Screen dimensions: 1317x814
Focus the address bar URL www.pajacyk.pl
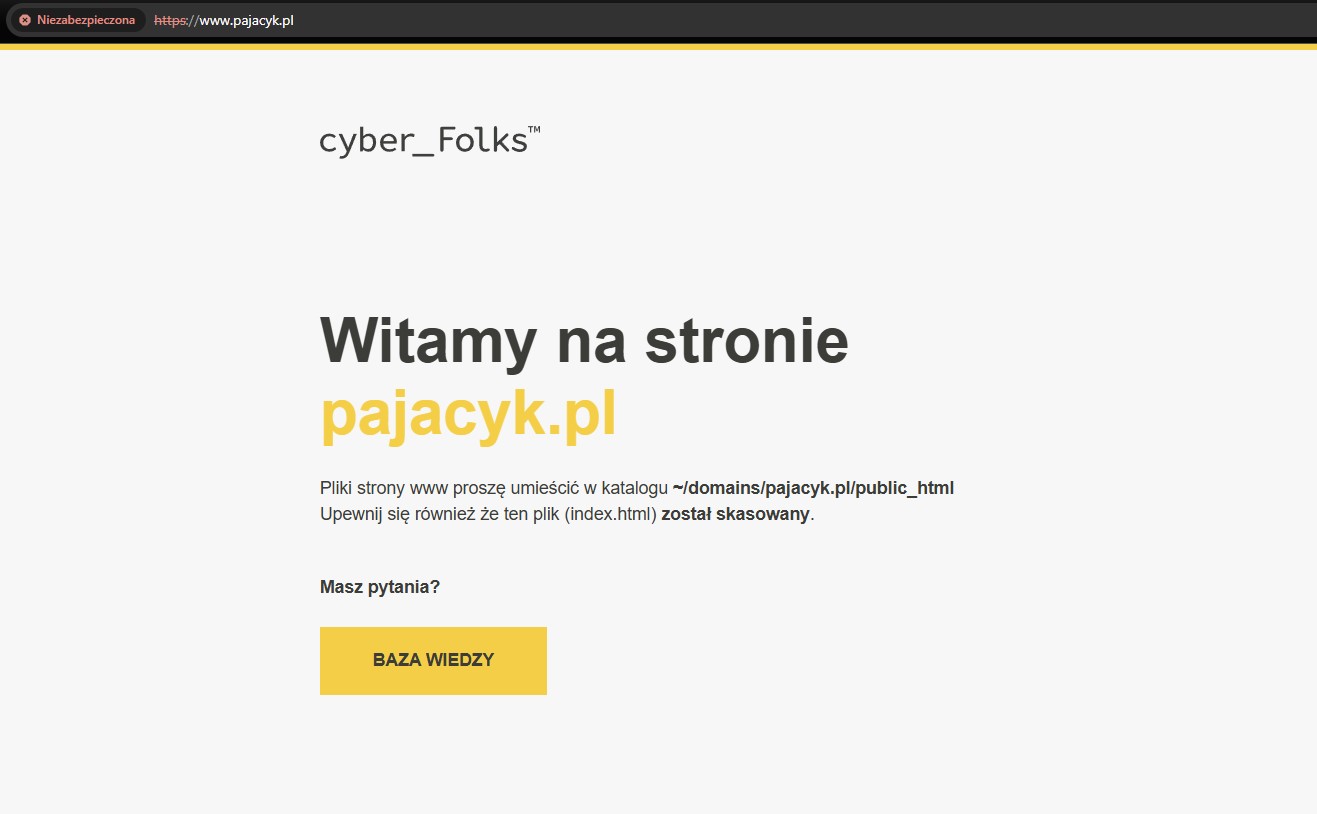tap(224, 20)
